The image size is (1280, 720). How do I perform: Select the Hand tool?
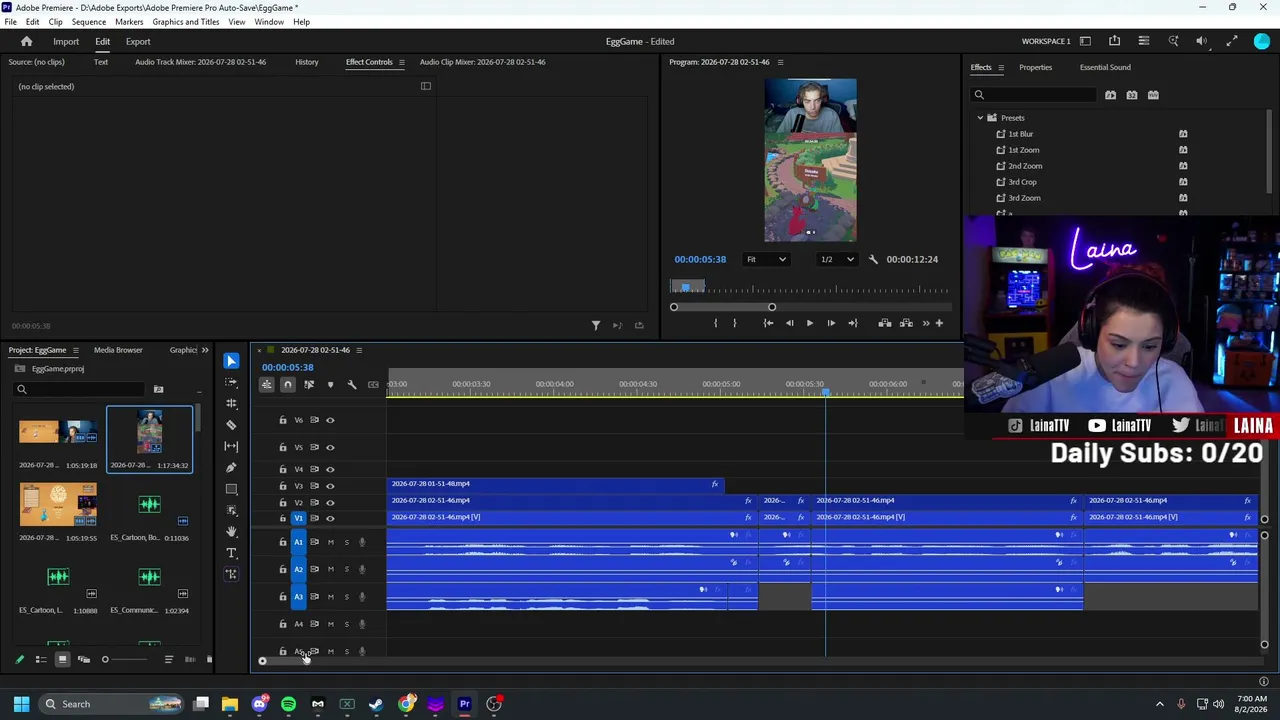[231, 531]
